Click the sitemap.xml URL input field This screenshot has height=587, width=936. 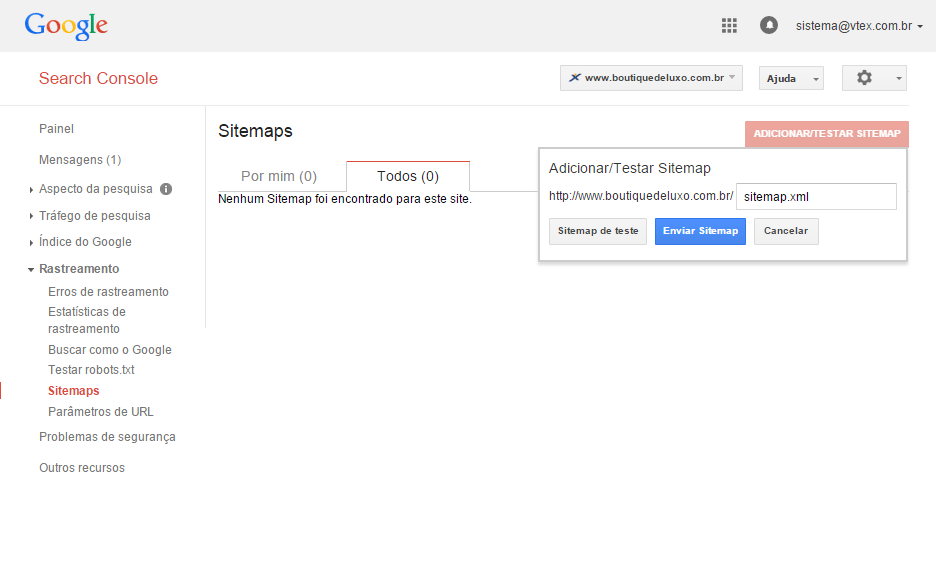816,197
